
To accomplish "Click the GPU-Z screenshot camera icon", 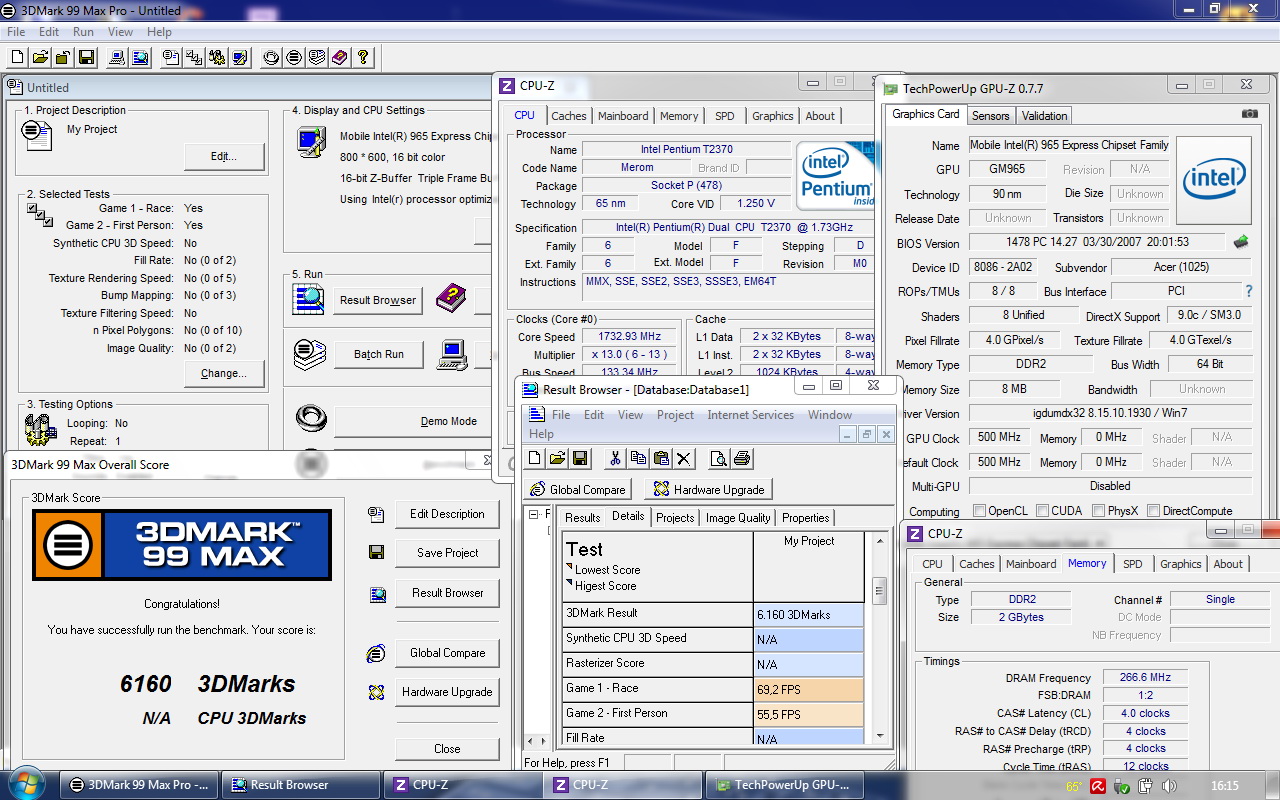I will click(x=1250, y=114).
